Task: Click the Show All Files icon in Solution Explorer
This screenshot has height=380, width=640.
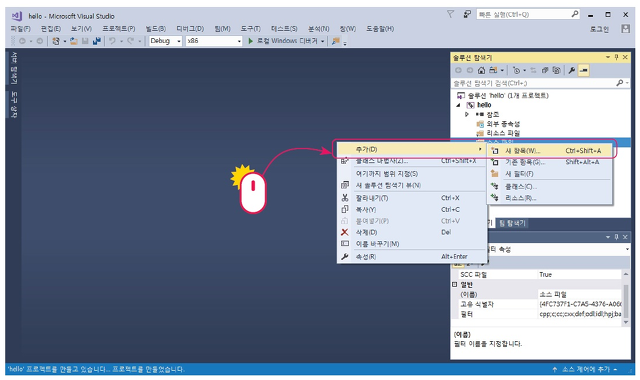Action: point(556,70)
